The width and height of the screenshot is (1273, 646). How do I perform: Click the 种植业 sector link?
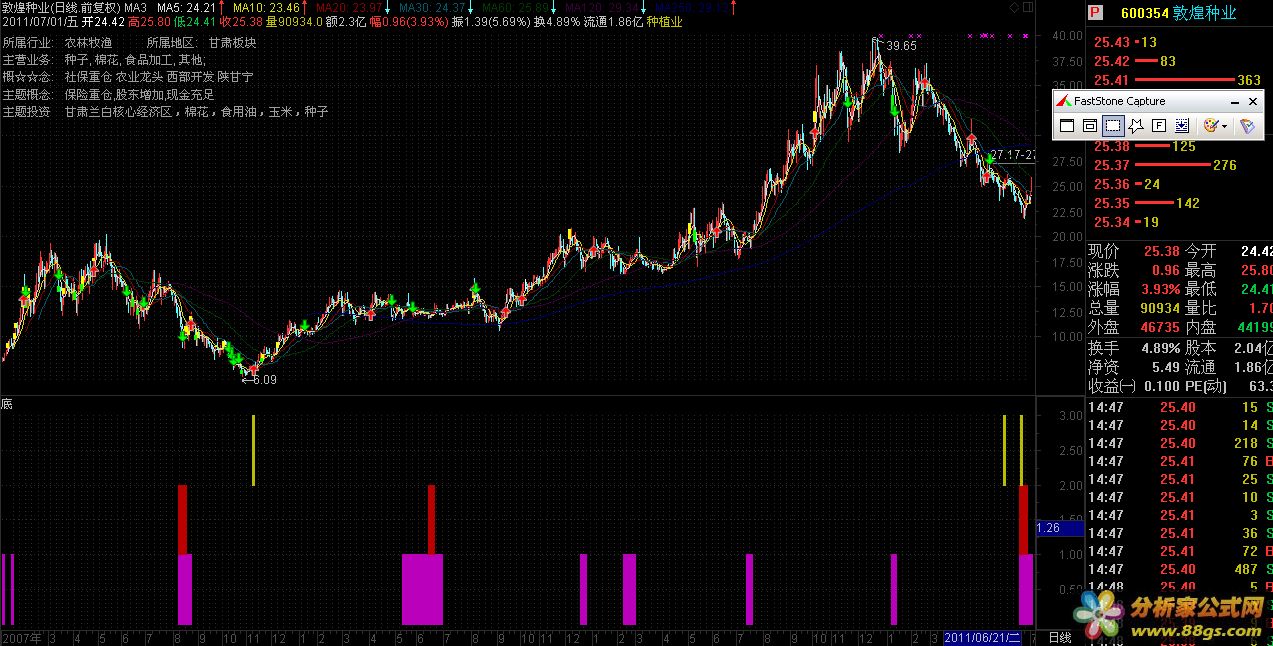(x=665, y=21)
